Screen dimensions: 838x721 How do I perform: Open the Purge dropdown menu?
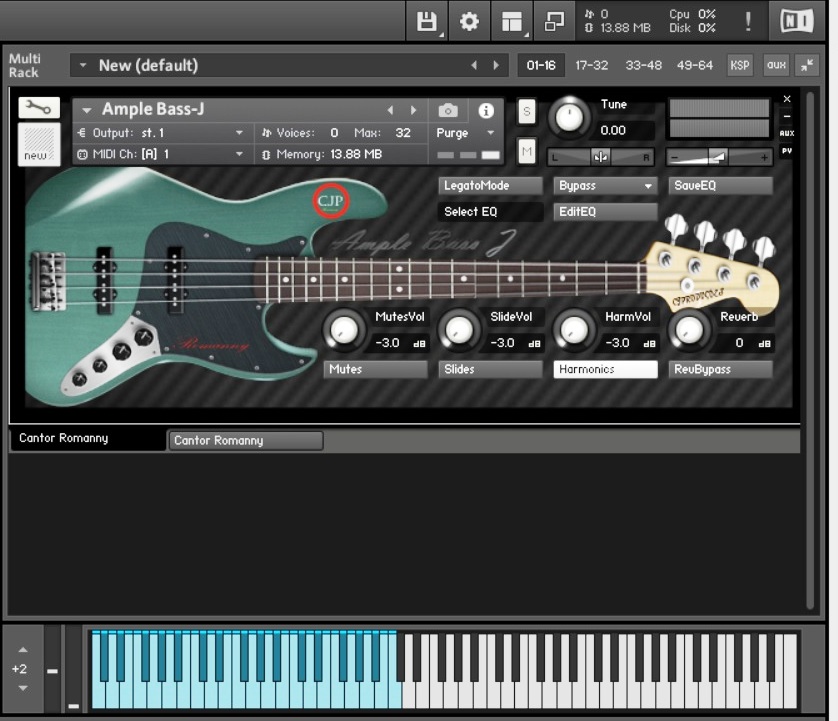[465, 133]
